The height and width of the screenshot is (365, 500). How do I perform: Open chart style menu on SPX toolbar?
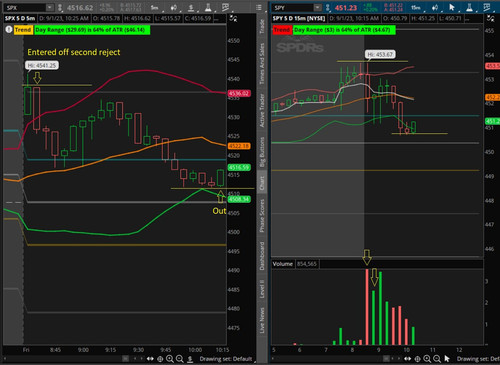[x=174, y=7]
